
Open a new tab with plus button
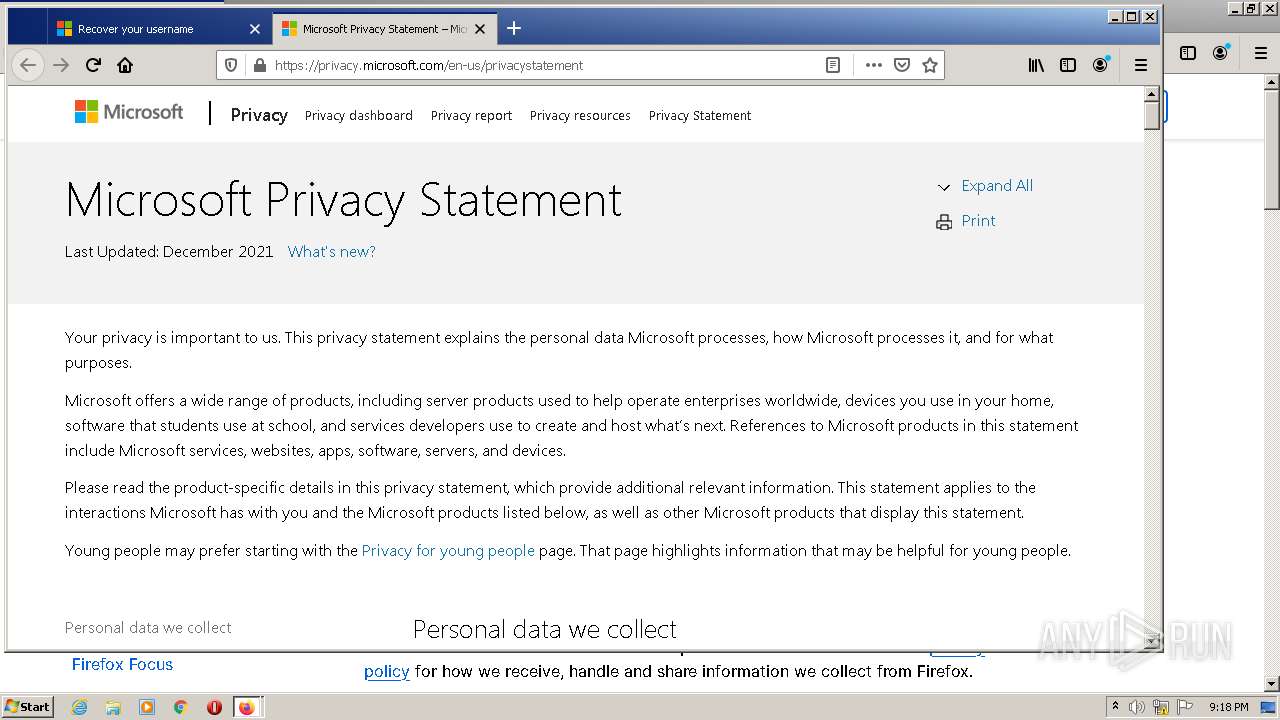pos(514,28)
